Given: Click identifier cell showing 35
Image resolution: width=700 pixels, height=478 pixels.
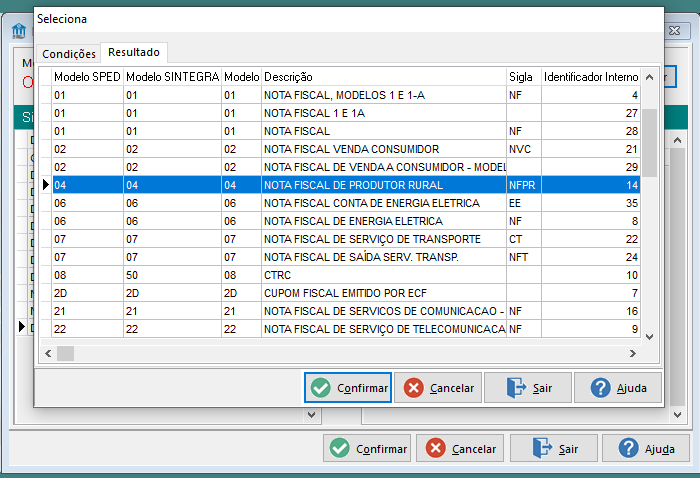Looking at the screenshot, I should click(x=591, y=203).
